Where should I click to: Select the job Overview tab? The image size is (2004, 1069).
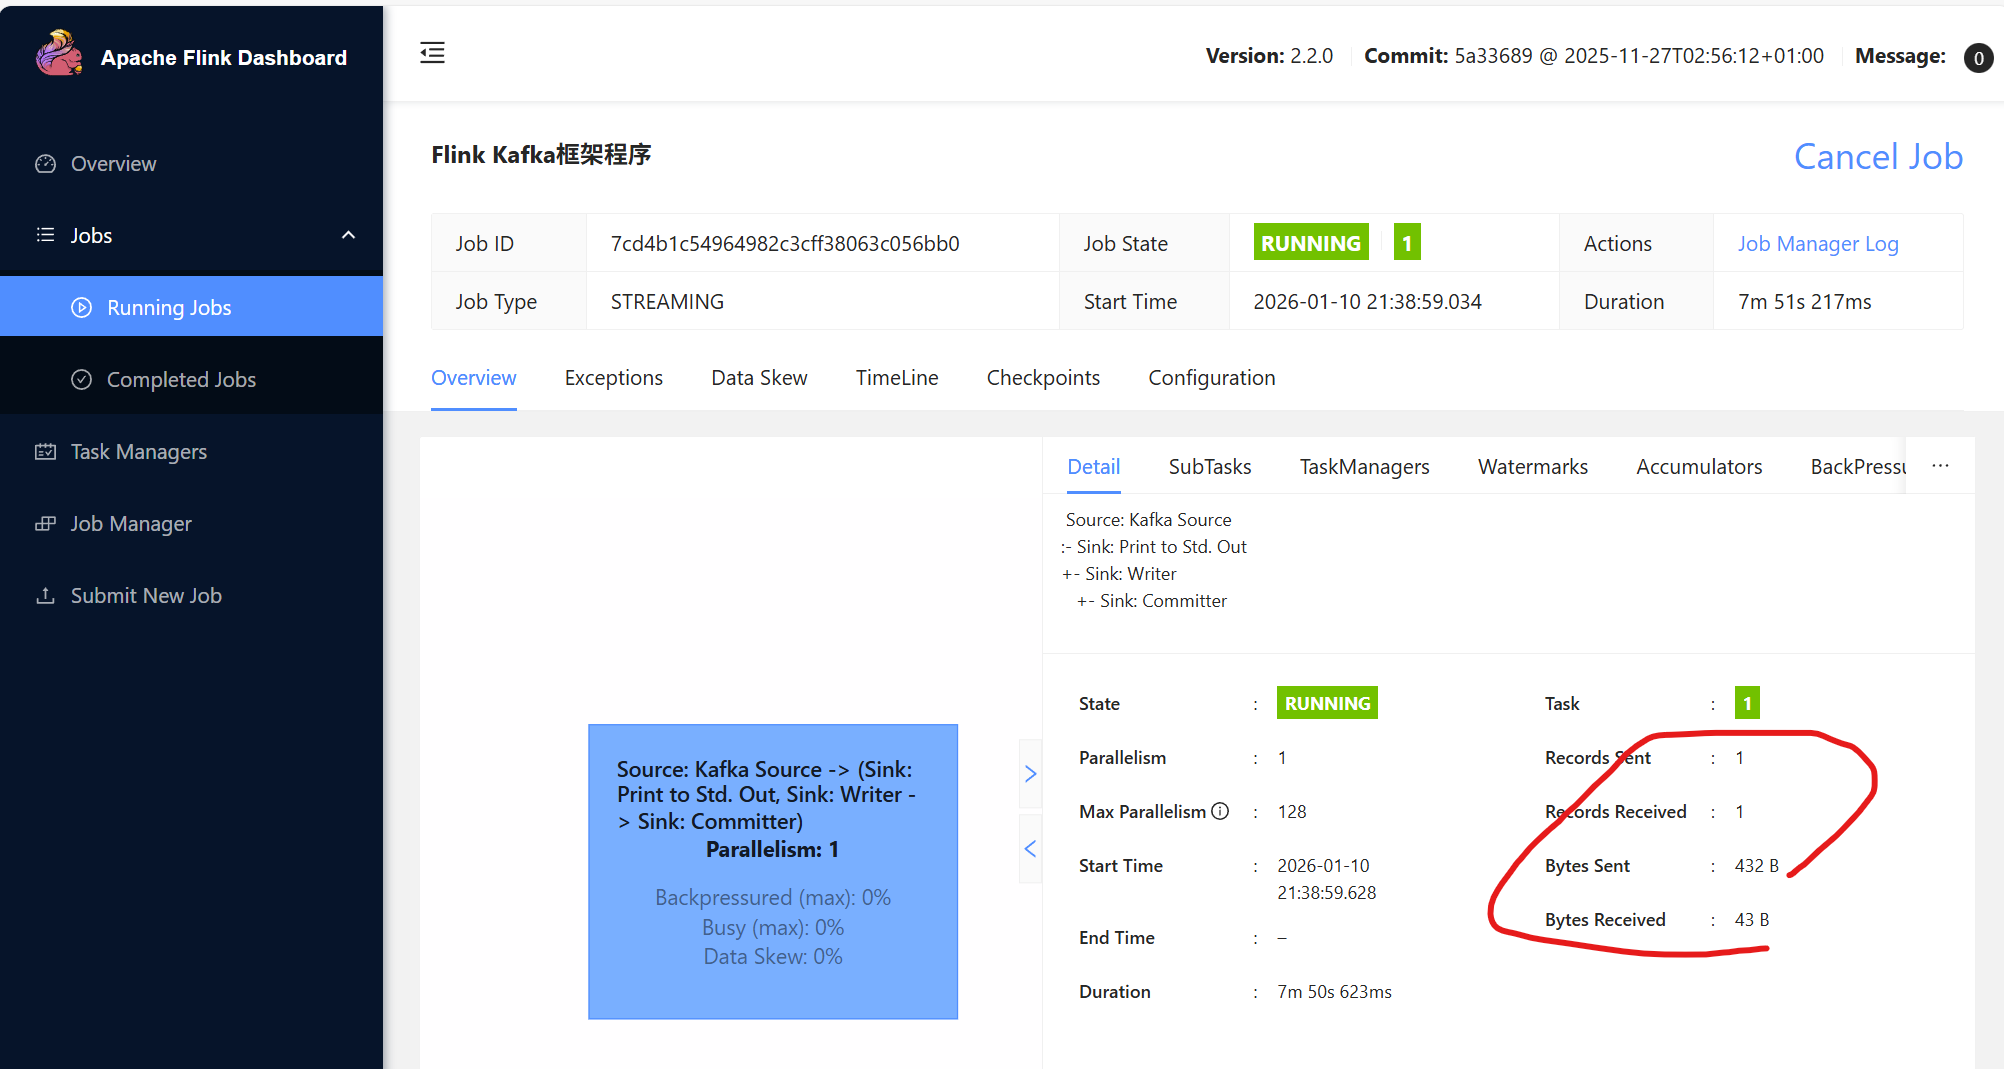click(x=473, y=378)
